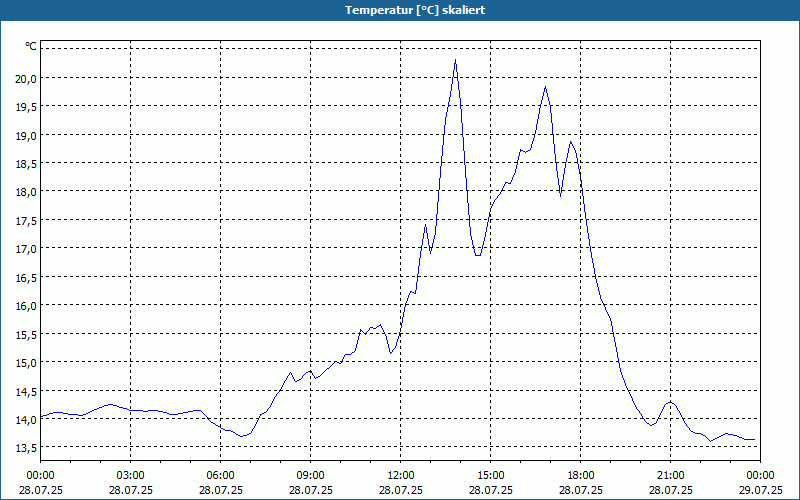Screen dimensions: 800x500
Task: Select the 17,0 y-axis label
Action: tap(28, 248)
